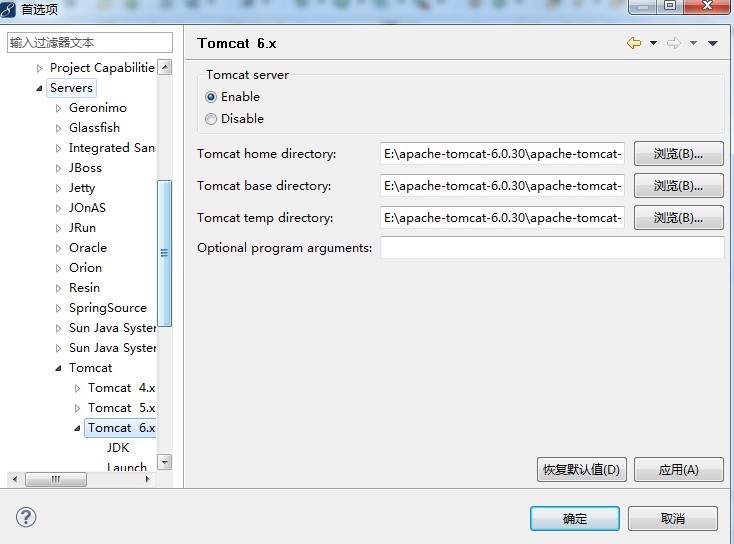This screenshot has height=544, width=734.
Task: Click horizontal scrollbar left arrow
Action: coord(15,479)
